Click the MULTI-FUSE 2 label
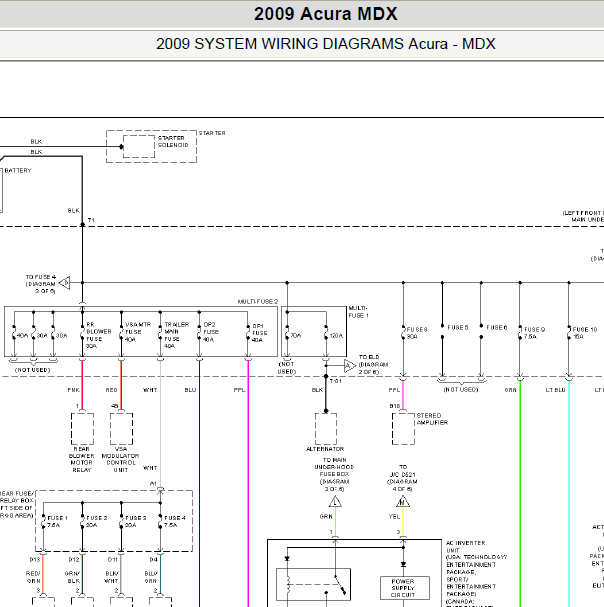The width and height of the screenshot is (604, 607). point(257,302)
